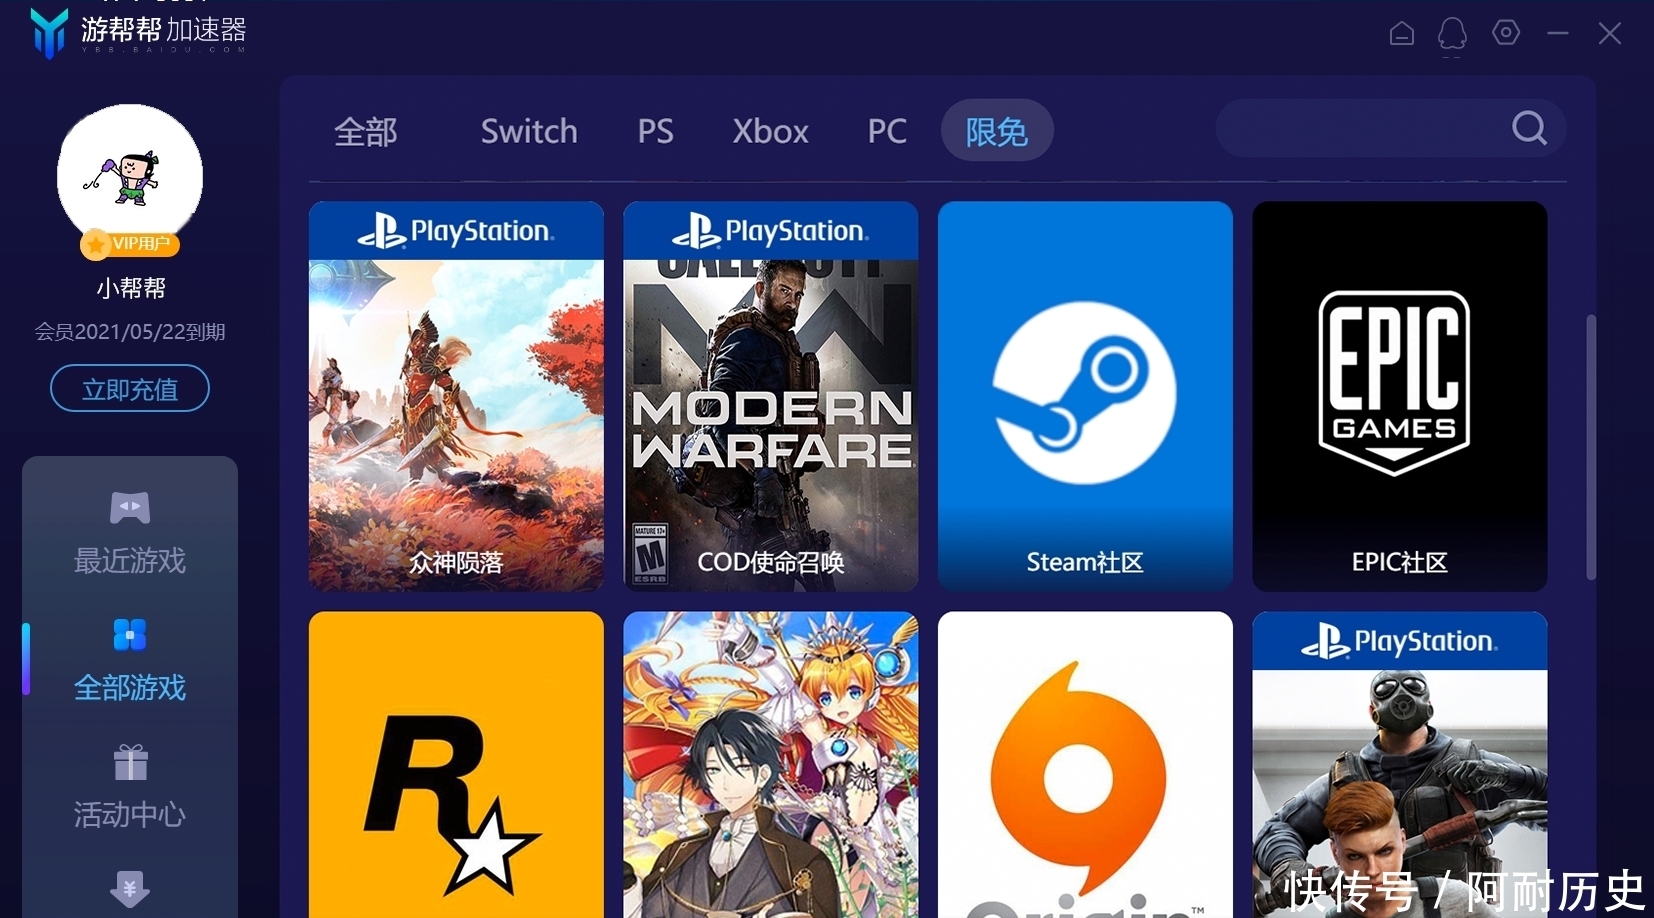Switch to the Switch tab
This screenshot has width=1654, height=918.
pyautogui.click(x=529, y=131)
